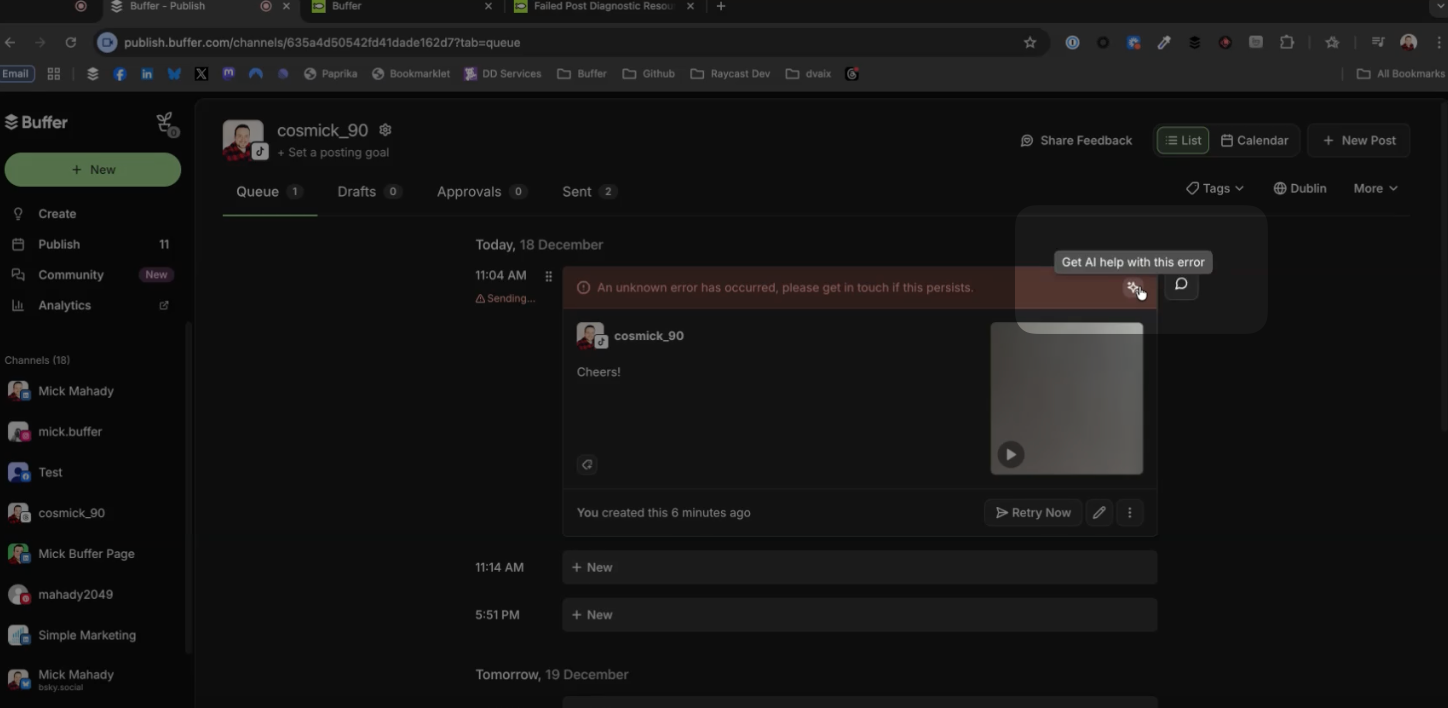Open the dvaix bookmarks folder

(808, 74)
